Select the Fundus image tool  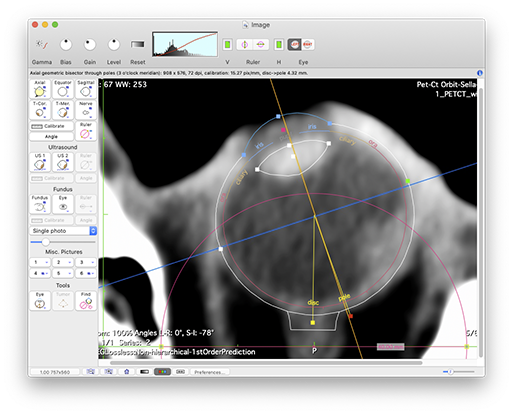coord(40,204)
